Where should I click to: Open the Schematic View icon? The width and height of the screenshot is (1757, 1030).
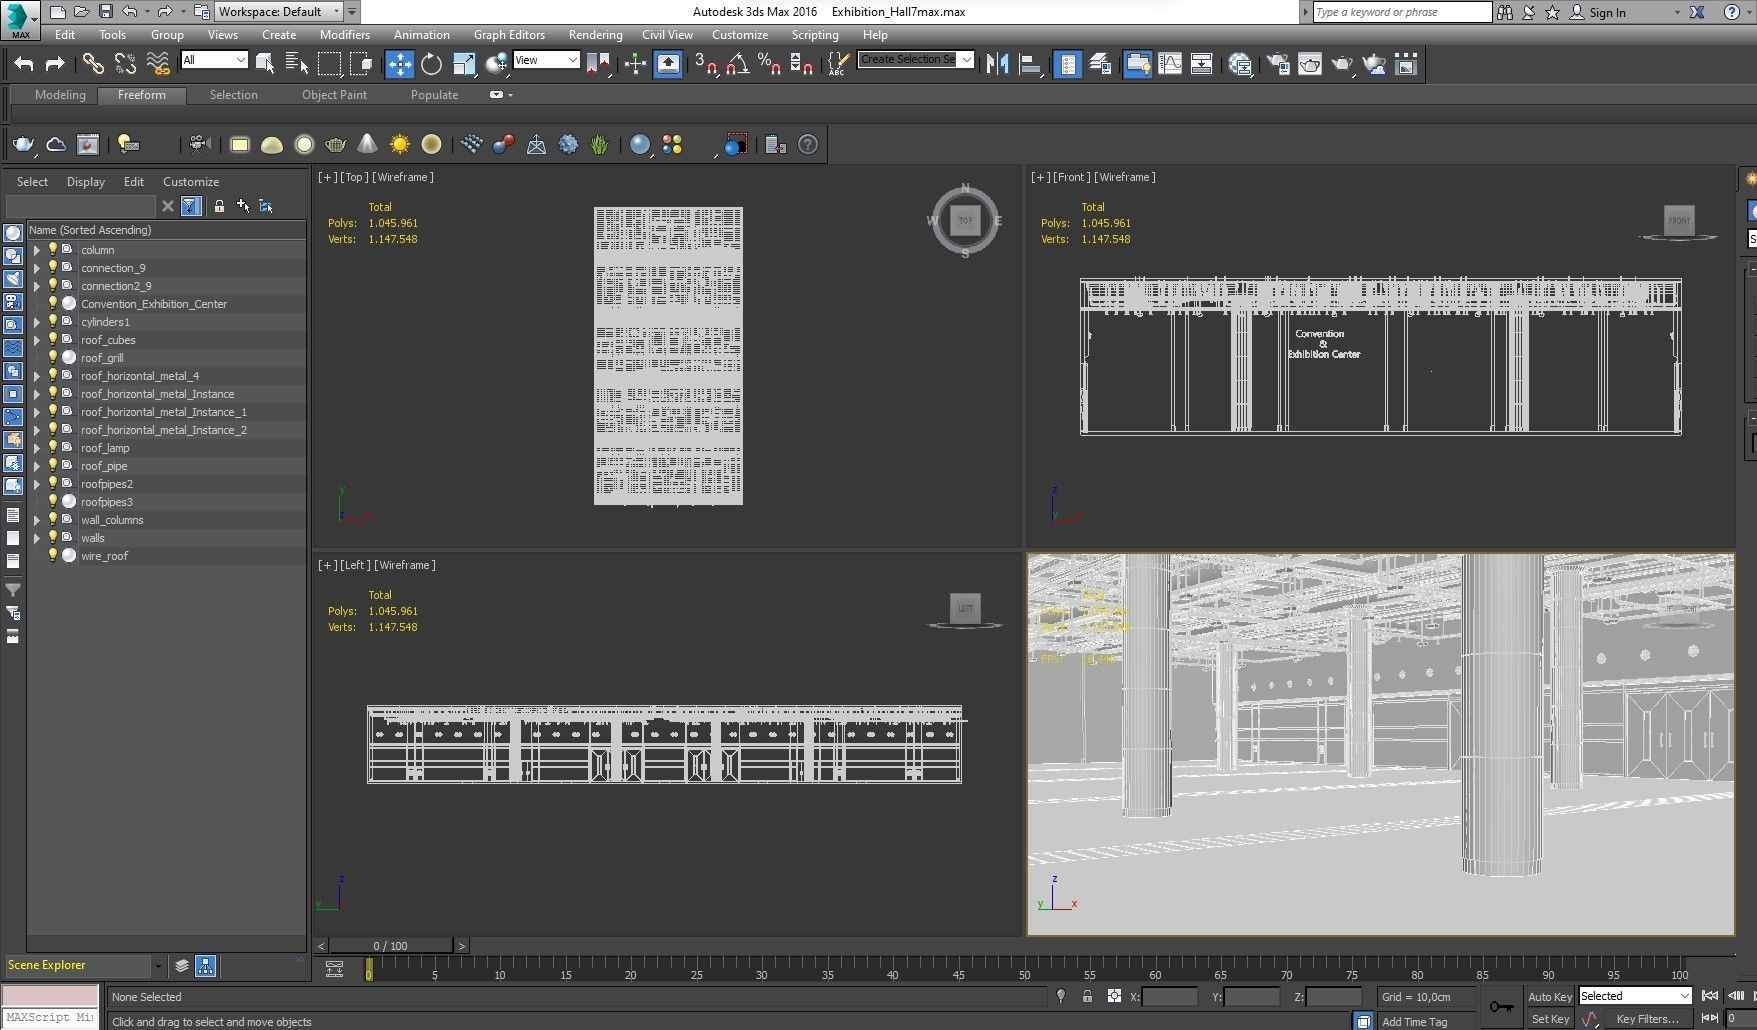point(1202,64)
